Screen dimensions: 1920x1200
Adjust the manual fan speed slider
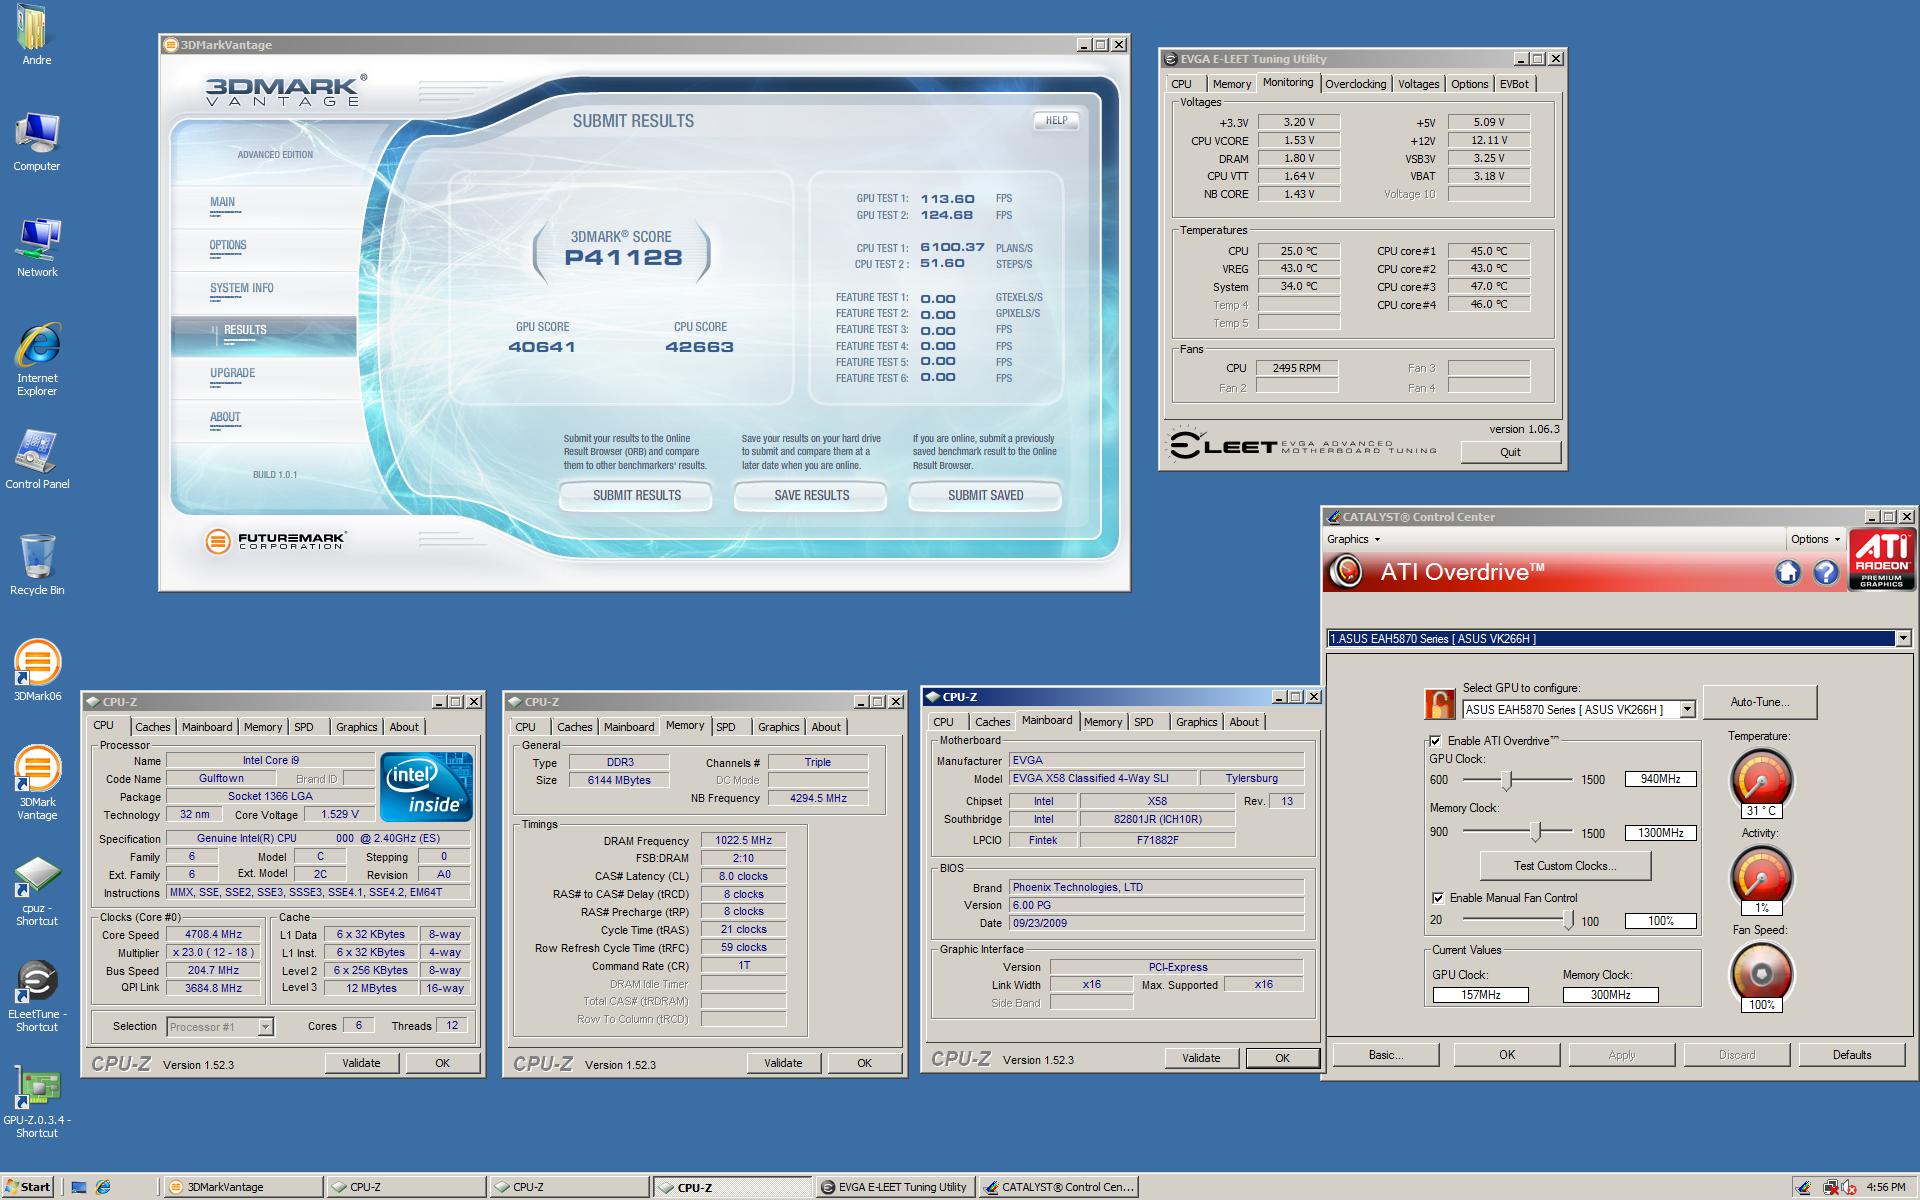(x=1568, y=920)
